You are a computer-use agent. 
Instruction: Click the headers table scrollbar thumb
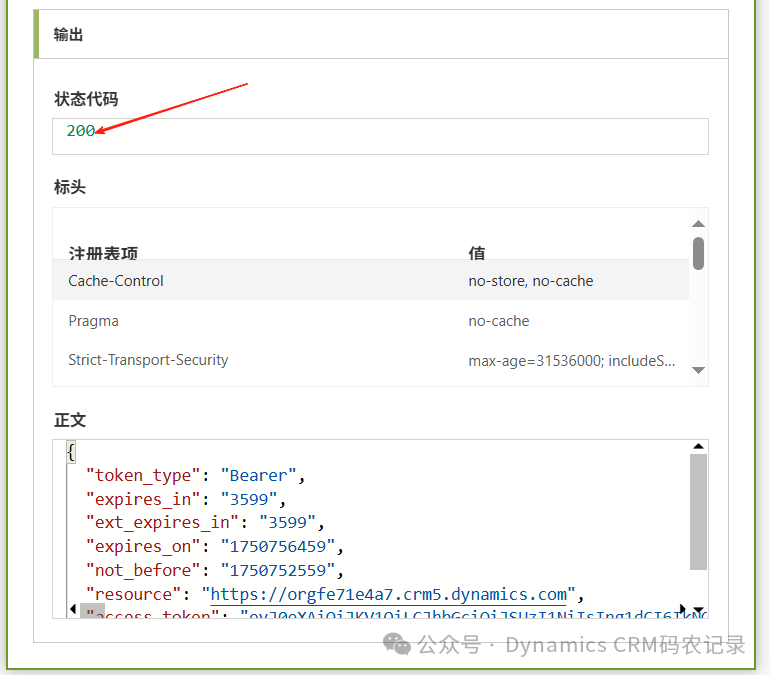pos(698,253)
